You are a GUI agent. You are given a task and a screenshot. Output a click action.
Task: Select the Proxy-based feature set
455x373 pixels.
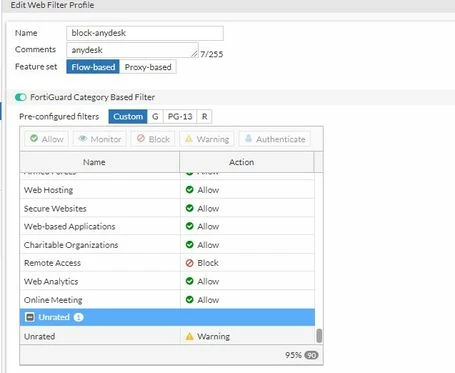148,67
